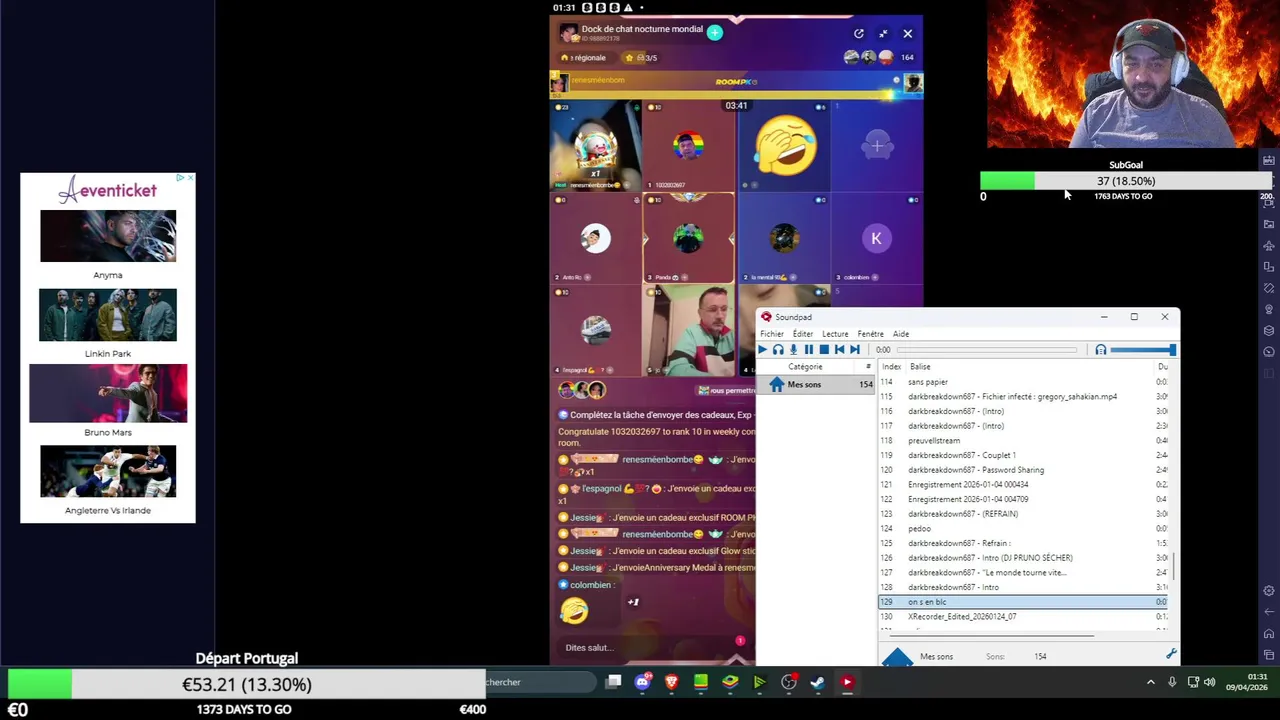This screenshot has width=1280, height=720.
Task: Select sound 115 Fichier infecté gregory_sahakian.mp4
Action: [1022, 397]
